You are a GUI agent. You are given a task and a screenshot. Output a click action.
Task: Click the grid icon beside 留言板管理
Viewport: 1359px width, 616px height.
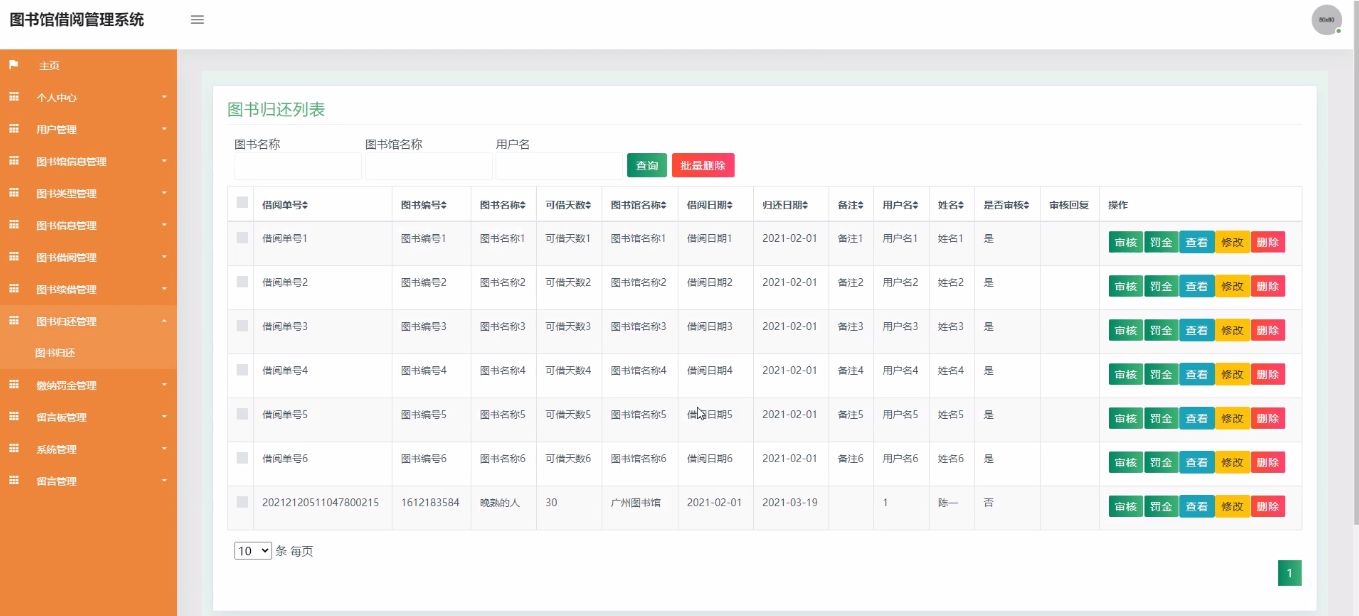[x=14, y=417]
